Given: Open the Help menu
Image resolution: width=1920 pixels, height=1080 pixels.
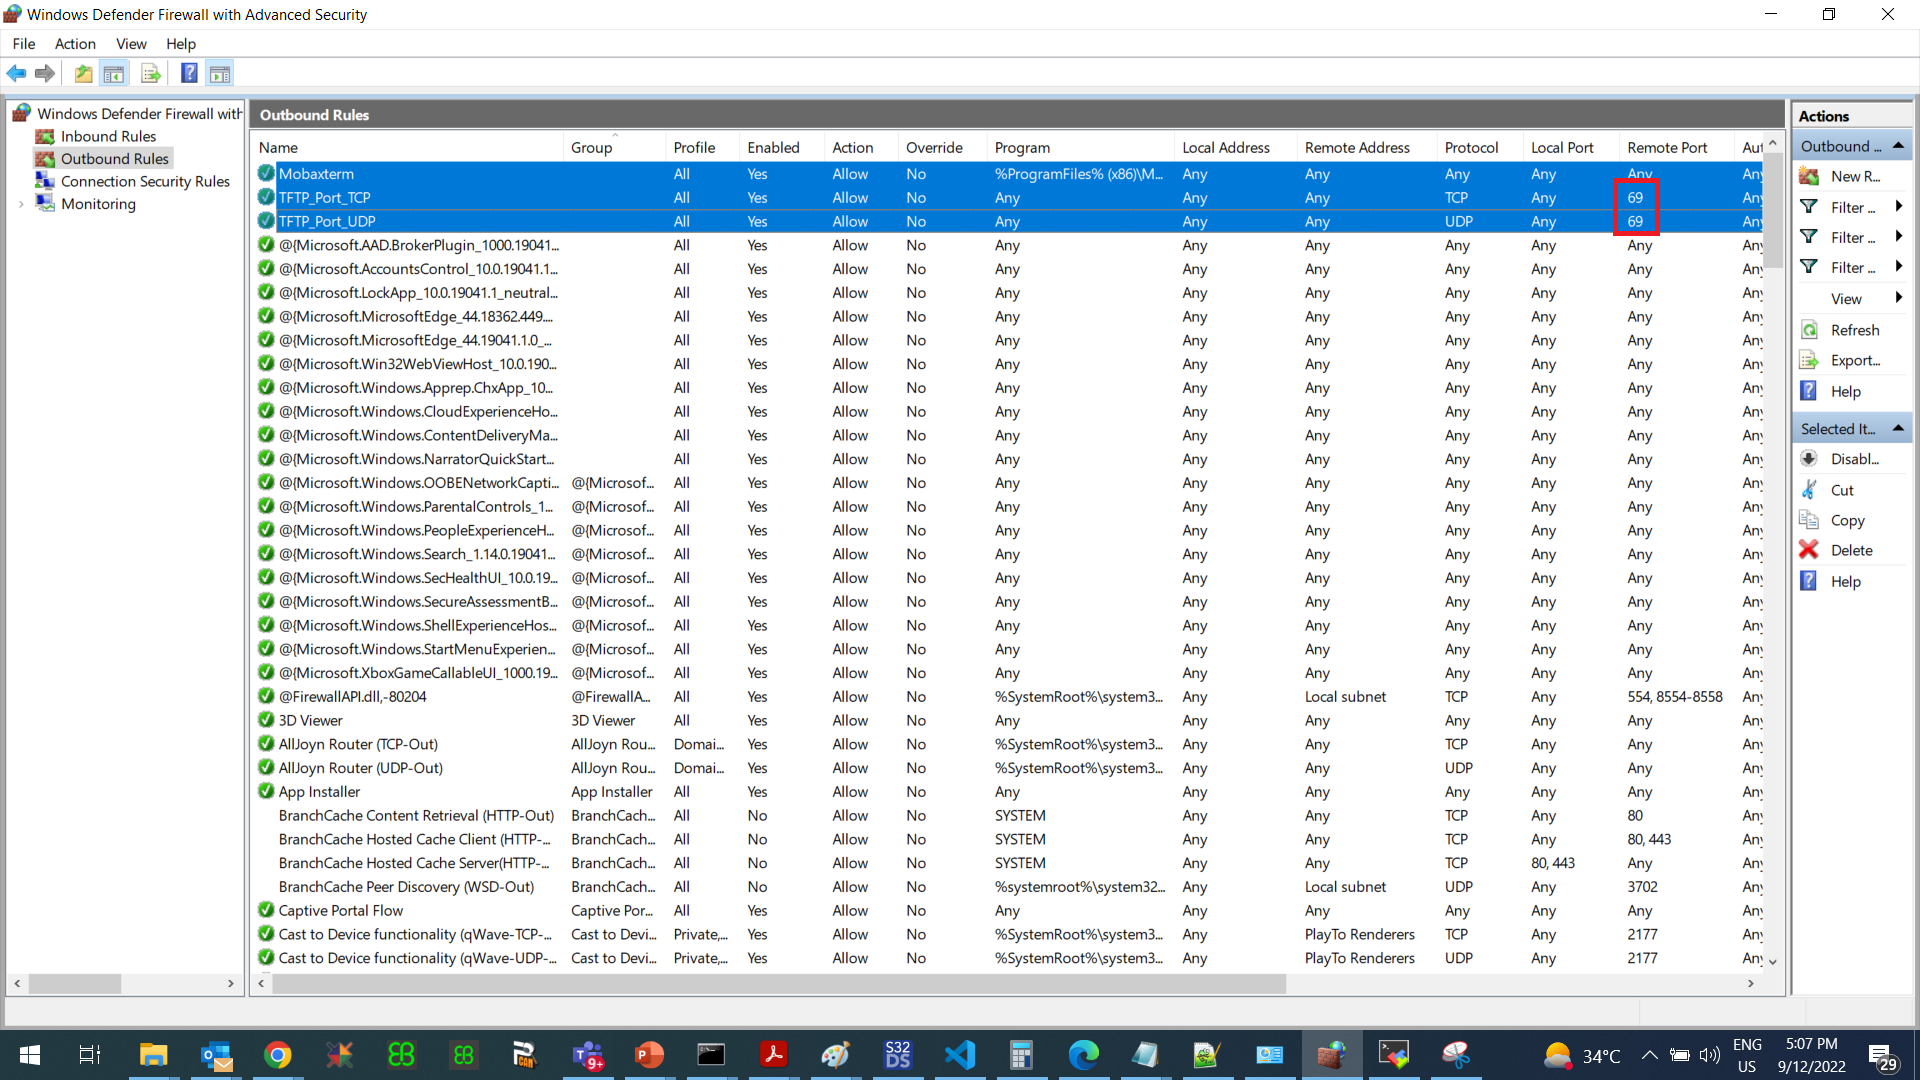Looking at the screenshot, I should coord(181,44).
